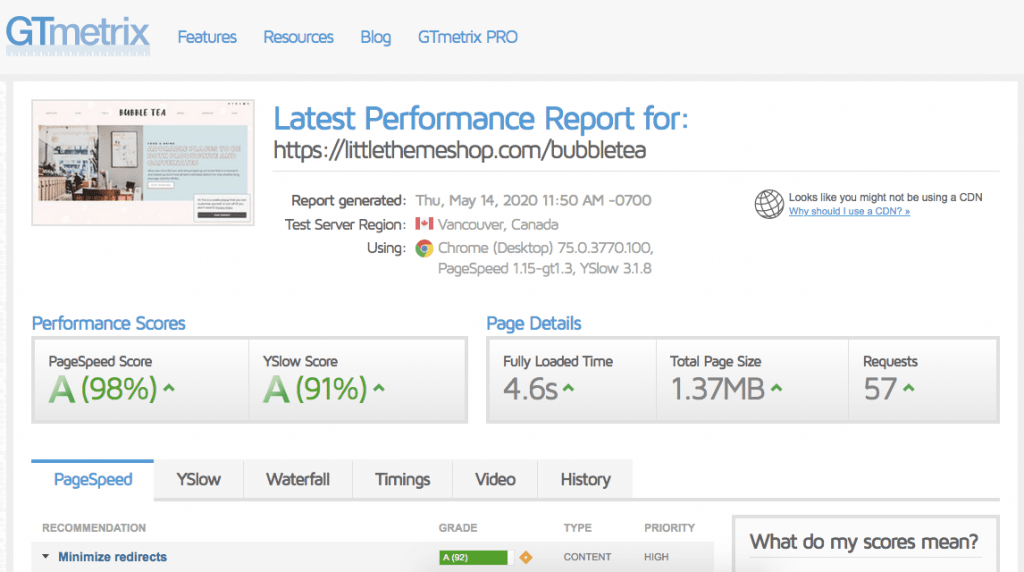Click the report generated date text
This screenshot has width=1024, height=572.
tap(533, 200)
